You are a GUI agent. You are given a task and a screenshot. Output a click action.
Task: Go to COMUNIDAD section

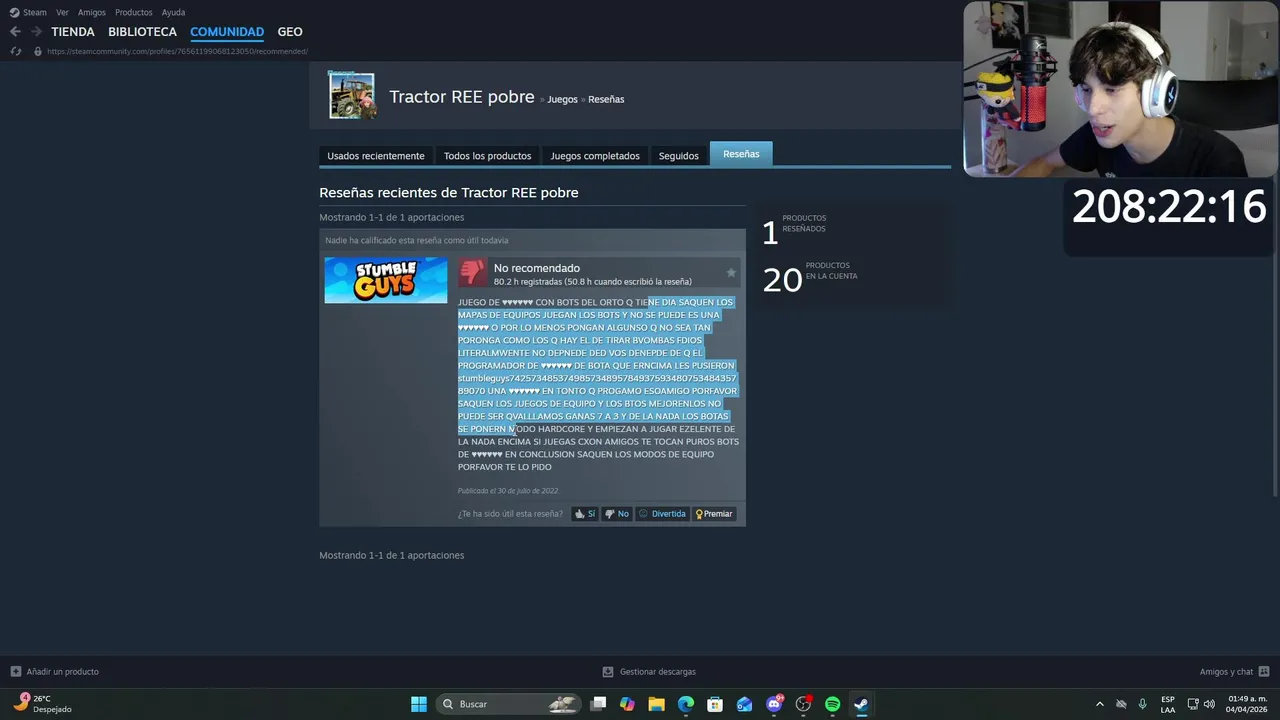click(227, 32)
